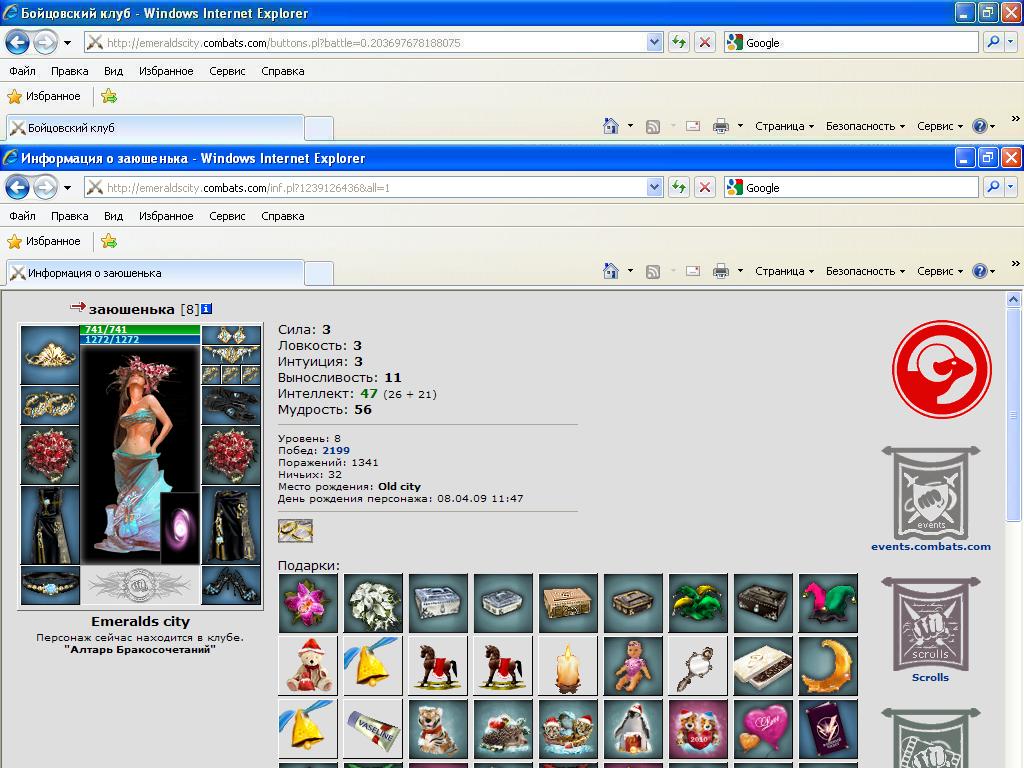Click the Print icon in the front window toolbar
The height and width of the screenshot is (768, 1024).
tap(721, 271)
